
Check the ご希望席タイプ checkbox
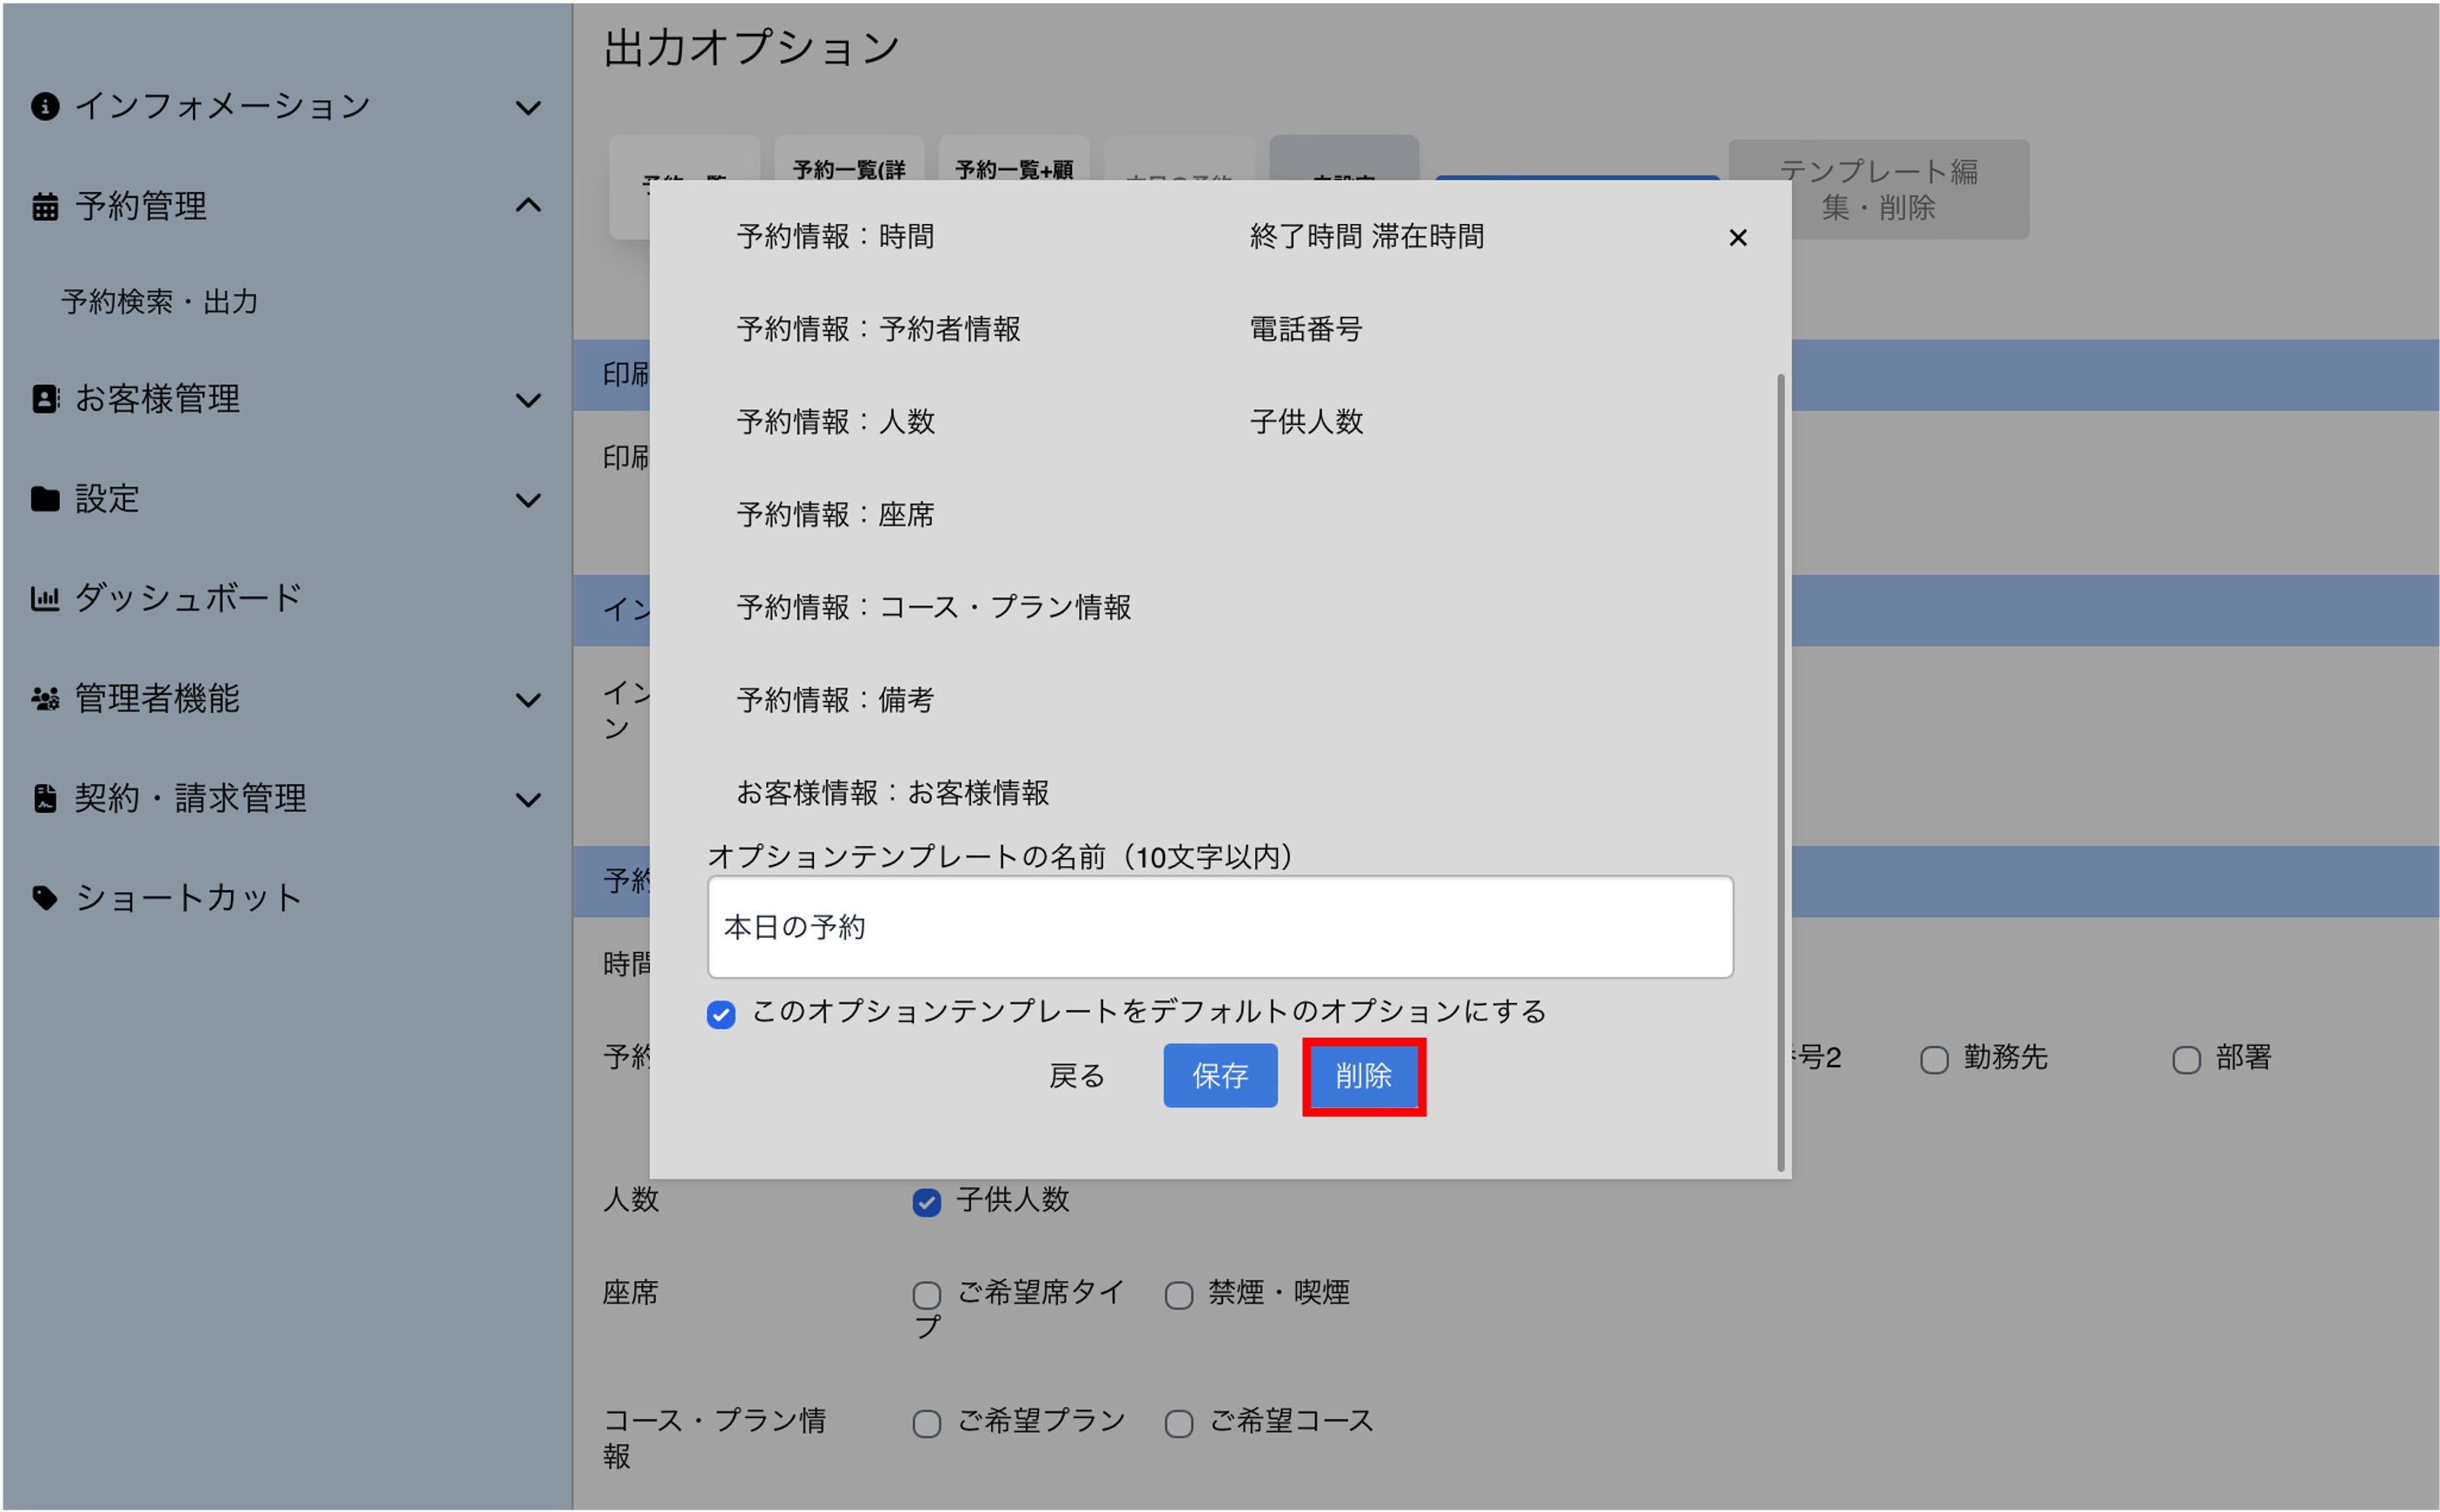tap(927, 1295)
